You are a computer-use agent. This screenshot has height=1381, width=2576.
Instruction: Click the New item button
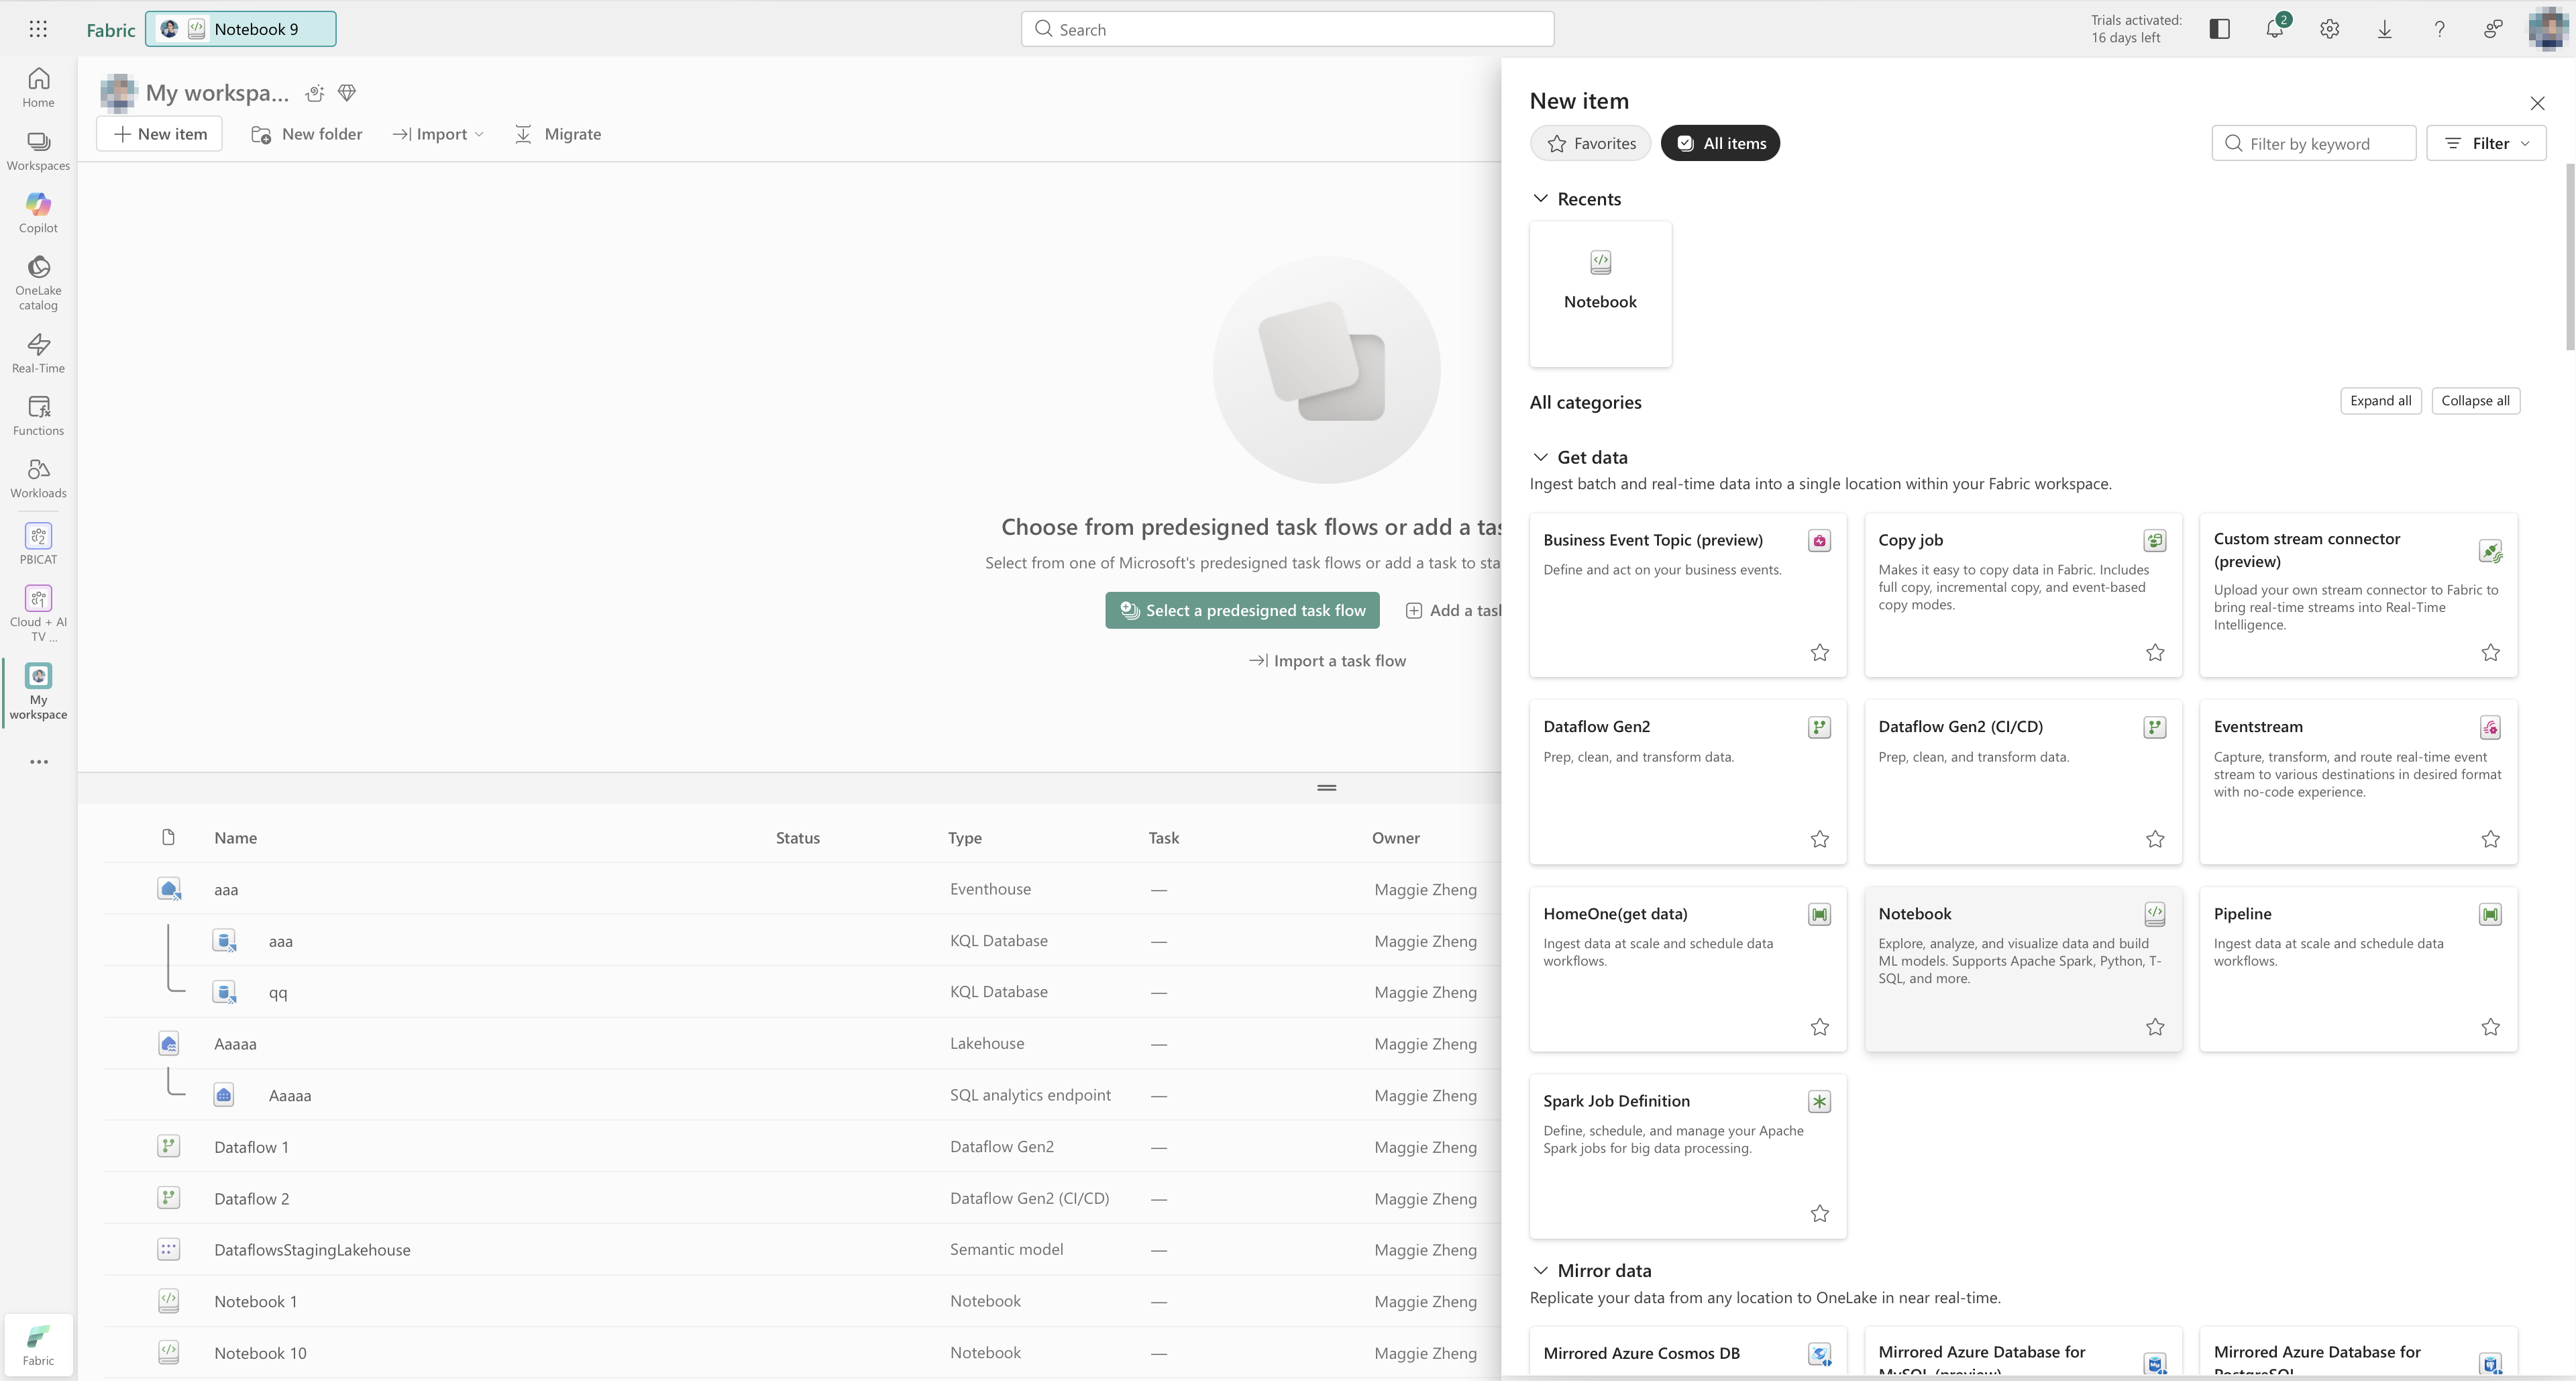(159, 134)
